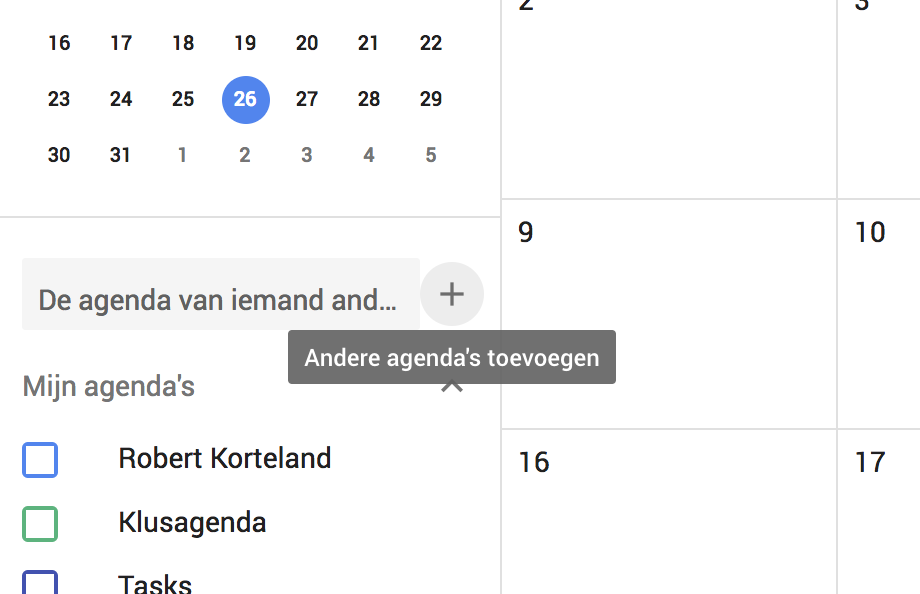Toggle the Tasks calendar checkbox
Viewport: 920px width, 594px height.
click(x=40, y=584)
